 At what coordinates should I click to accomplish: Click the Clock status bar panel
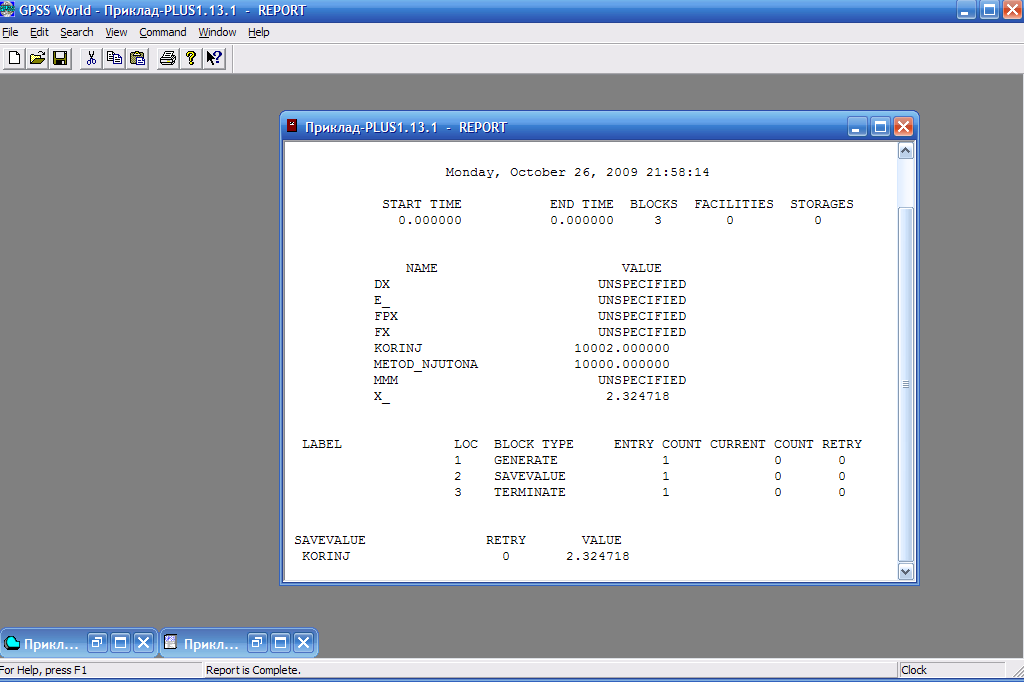pyautogui.click(x=951, y=670)
